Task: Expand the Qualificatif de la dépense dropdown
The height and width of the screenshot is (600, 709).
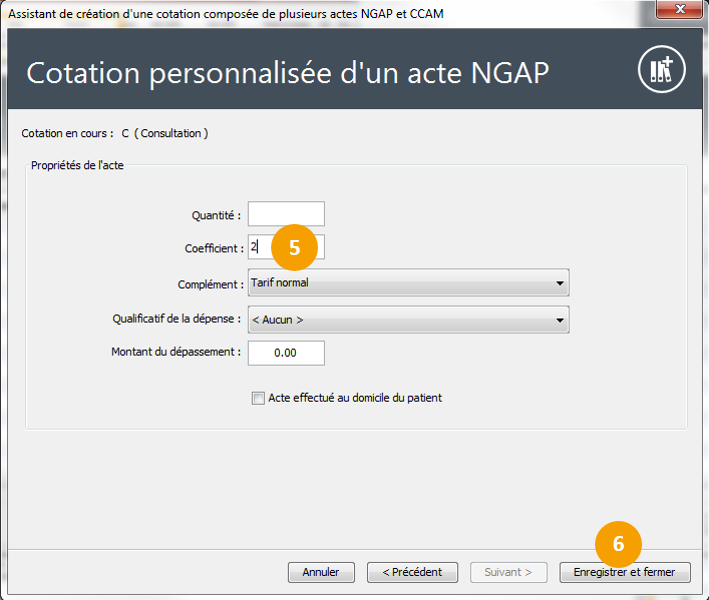Action: [x=400, y=320]
